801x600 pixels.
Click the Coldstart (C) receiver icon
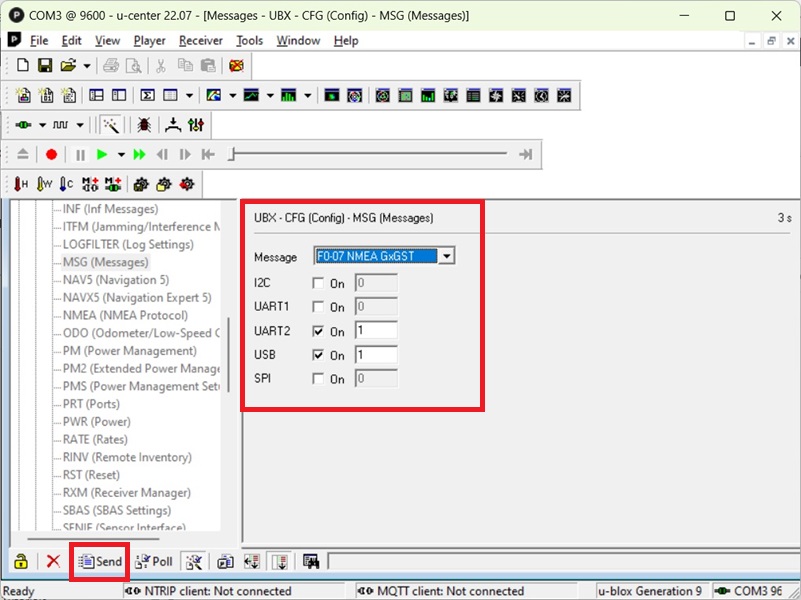pos(66,184)
